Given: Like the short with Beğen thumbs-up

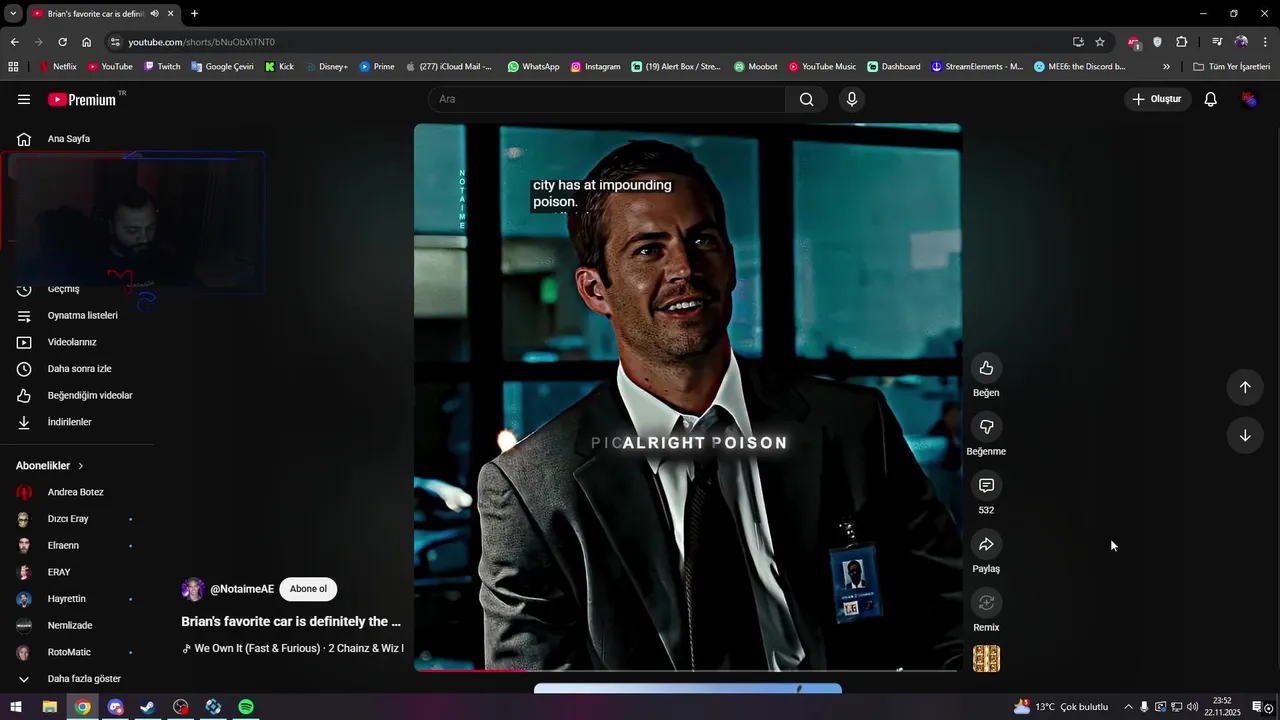Looking at the screenshot, I should [986, 368].
